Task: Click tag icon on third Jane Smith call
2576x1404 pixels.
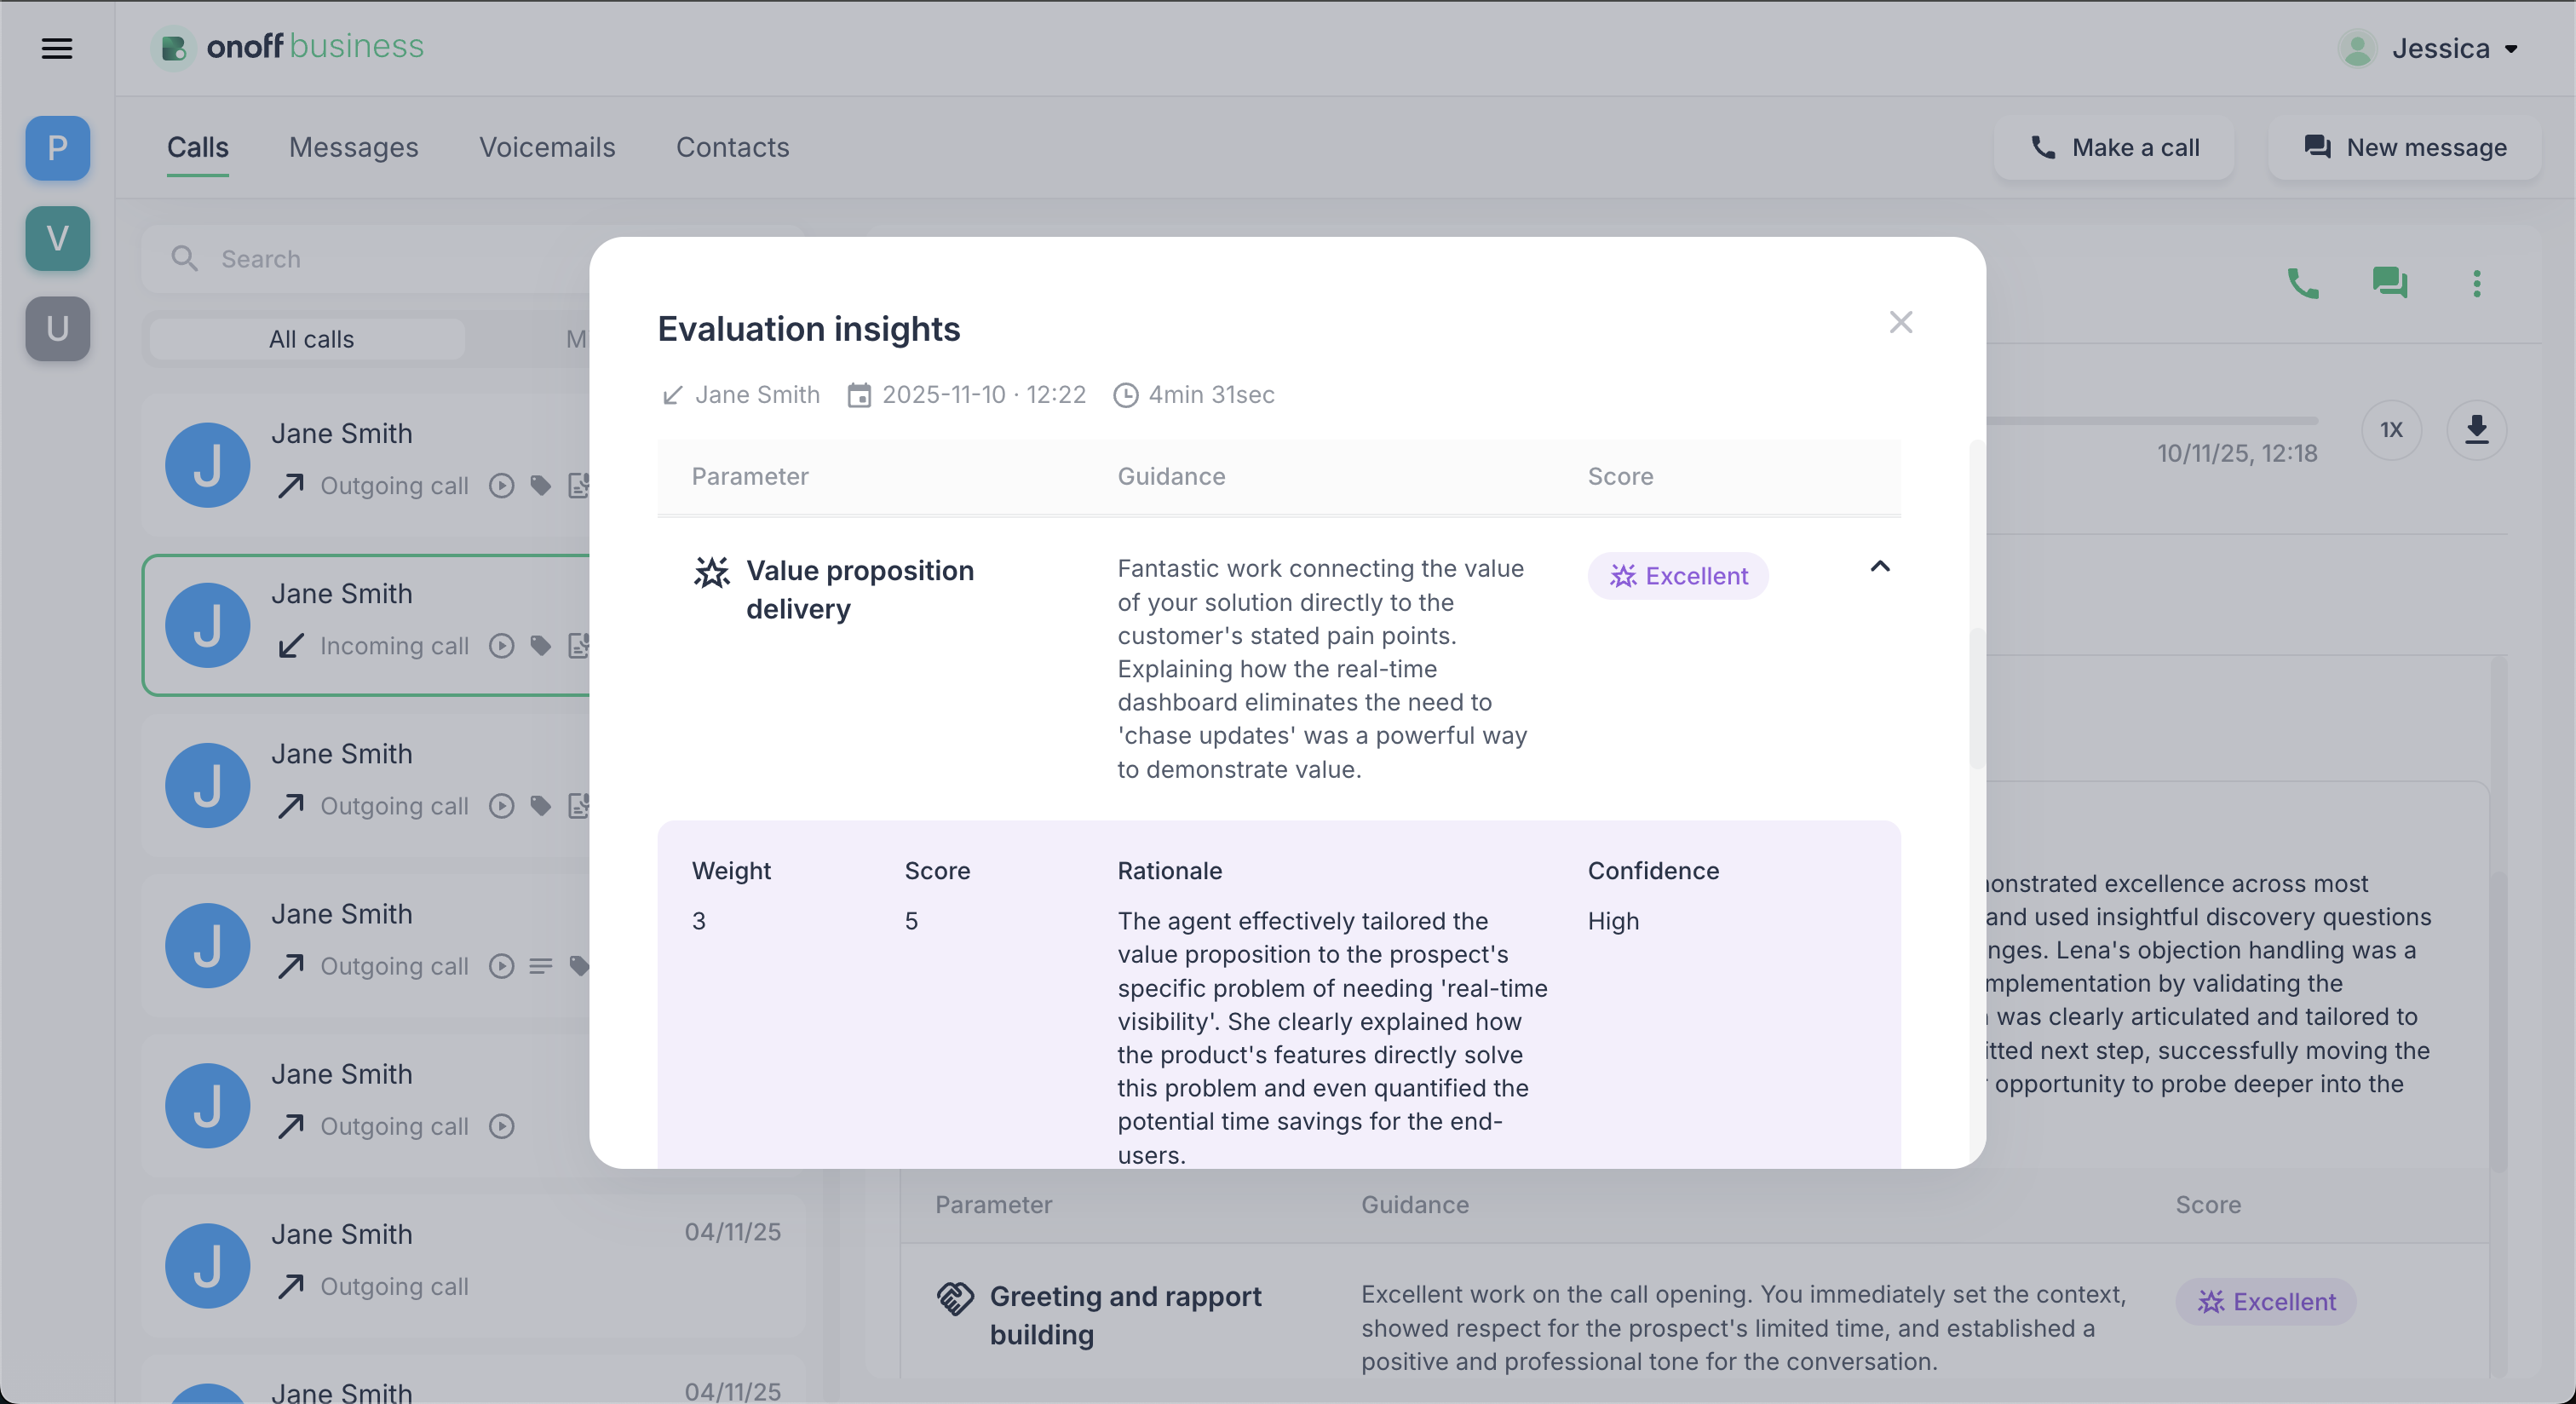Action: (541, 806)
